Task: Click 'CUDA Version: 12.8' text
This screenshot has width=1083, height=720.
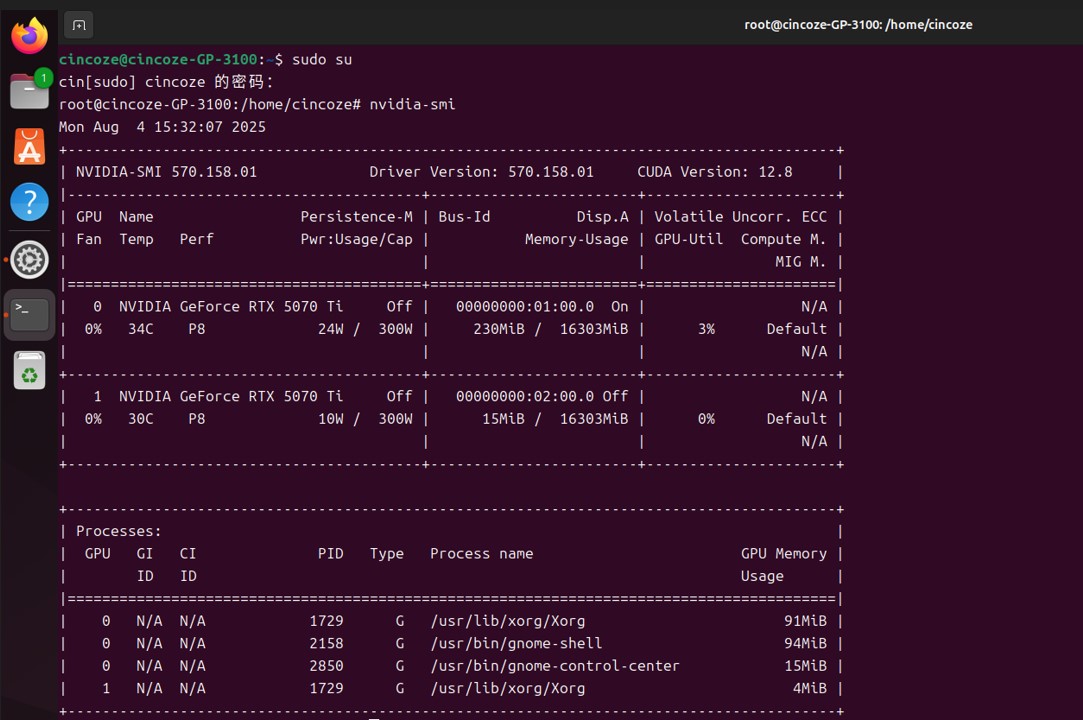Action: click(x=714, y=172)
